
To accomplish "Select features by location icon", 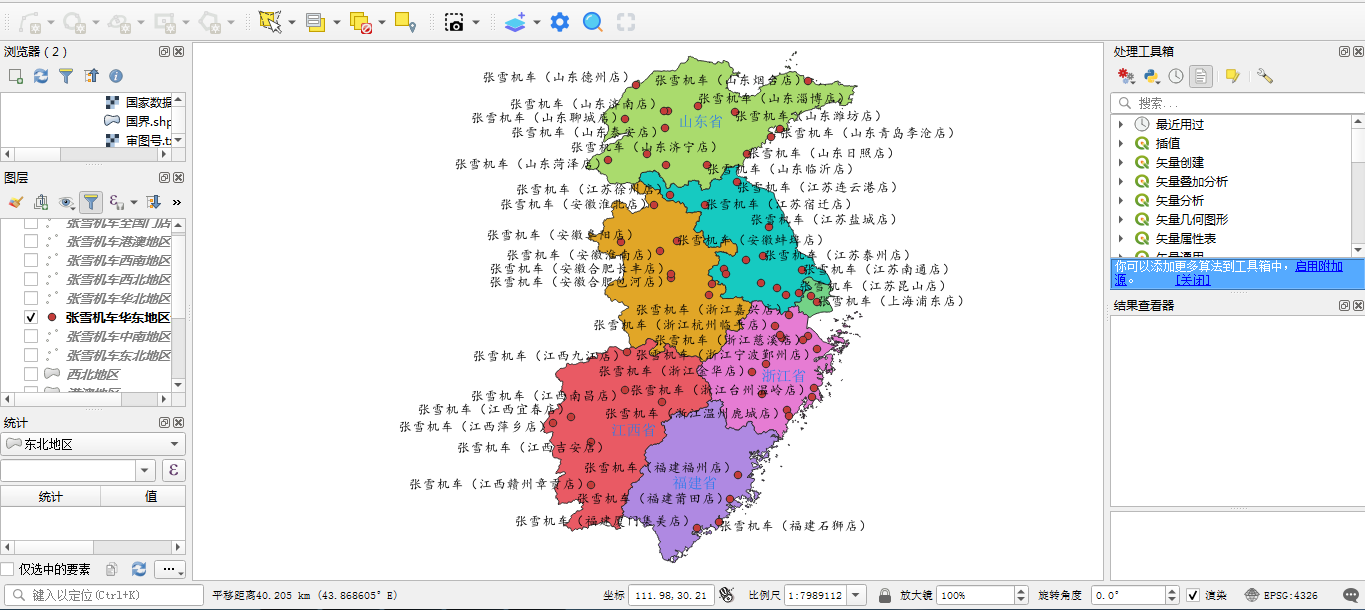I will pos(405,21).
